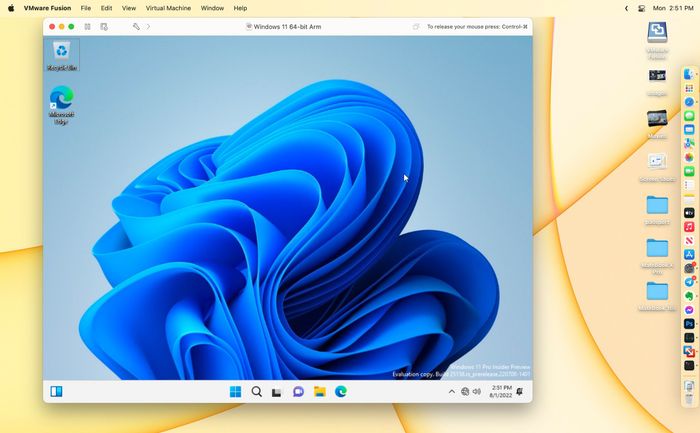
Task: Launch Safari from the Dock
Action: point(689,102)
